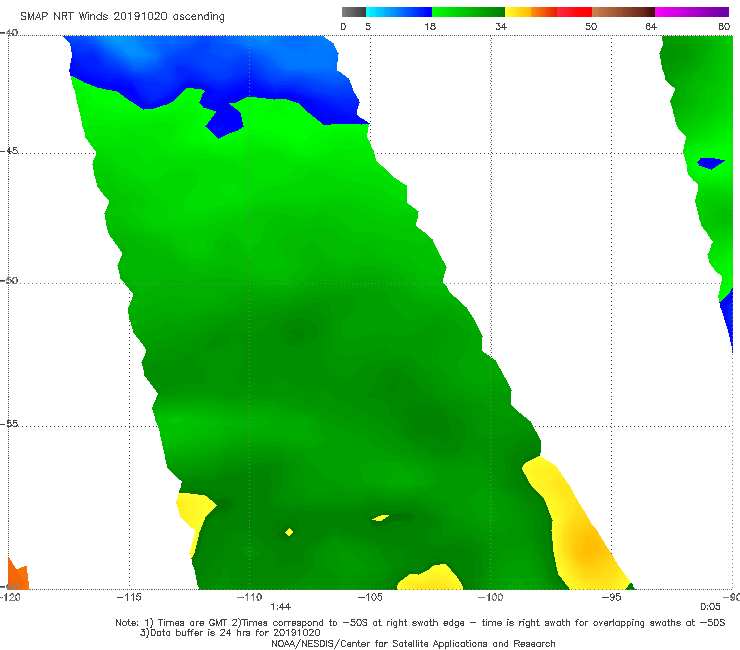Click the brown segment of the color bar
Image resolution: width=740 pixels, height=650 pixels.
[623, 12]
